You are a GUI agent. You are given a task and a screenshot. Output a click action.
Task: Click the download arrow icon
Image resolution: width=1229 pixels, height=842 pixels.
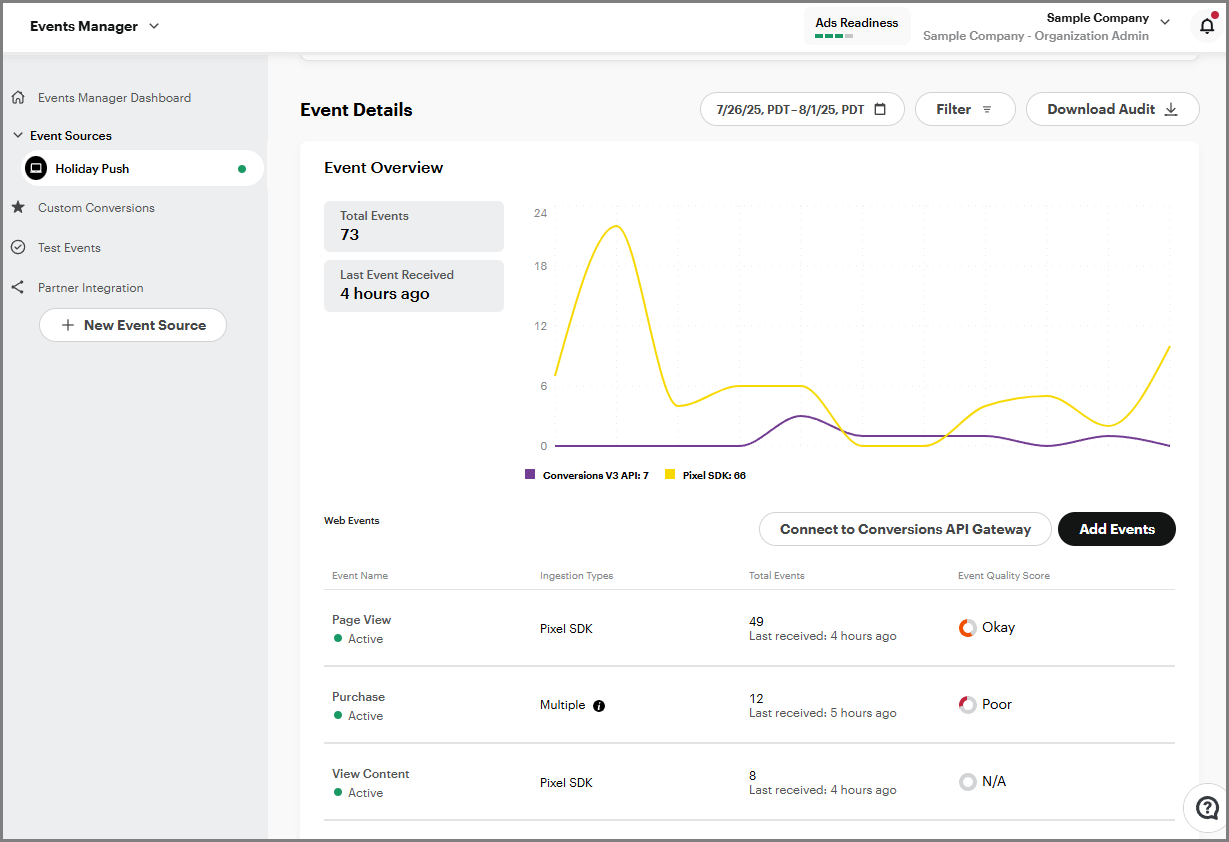coord(1171,109)
